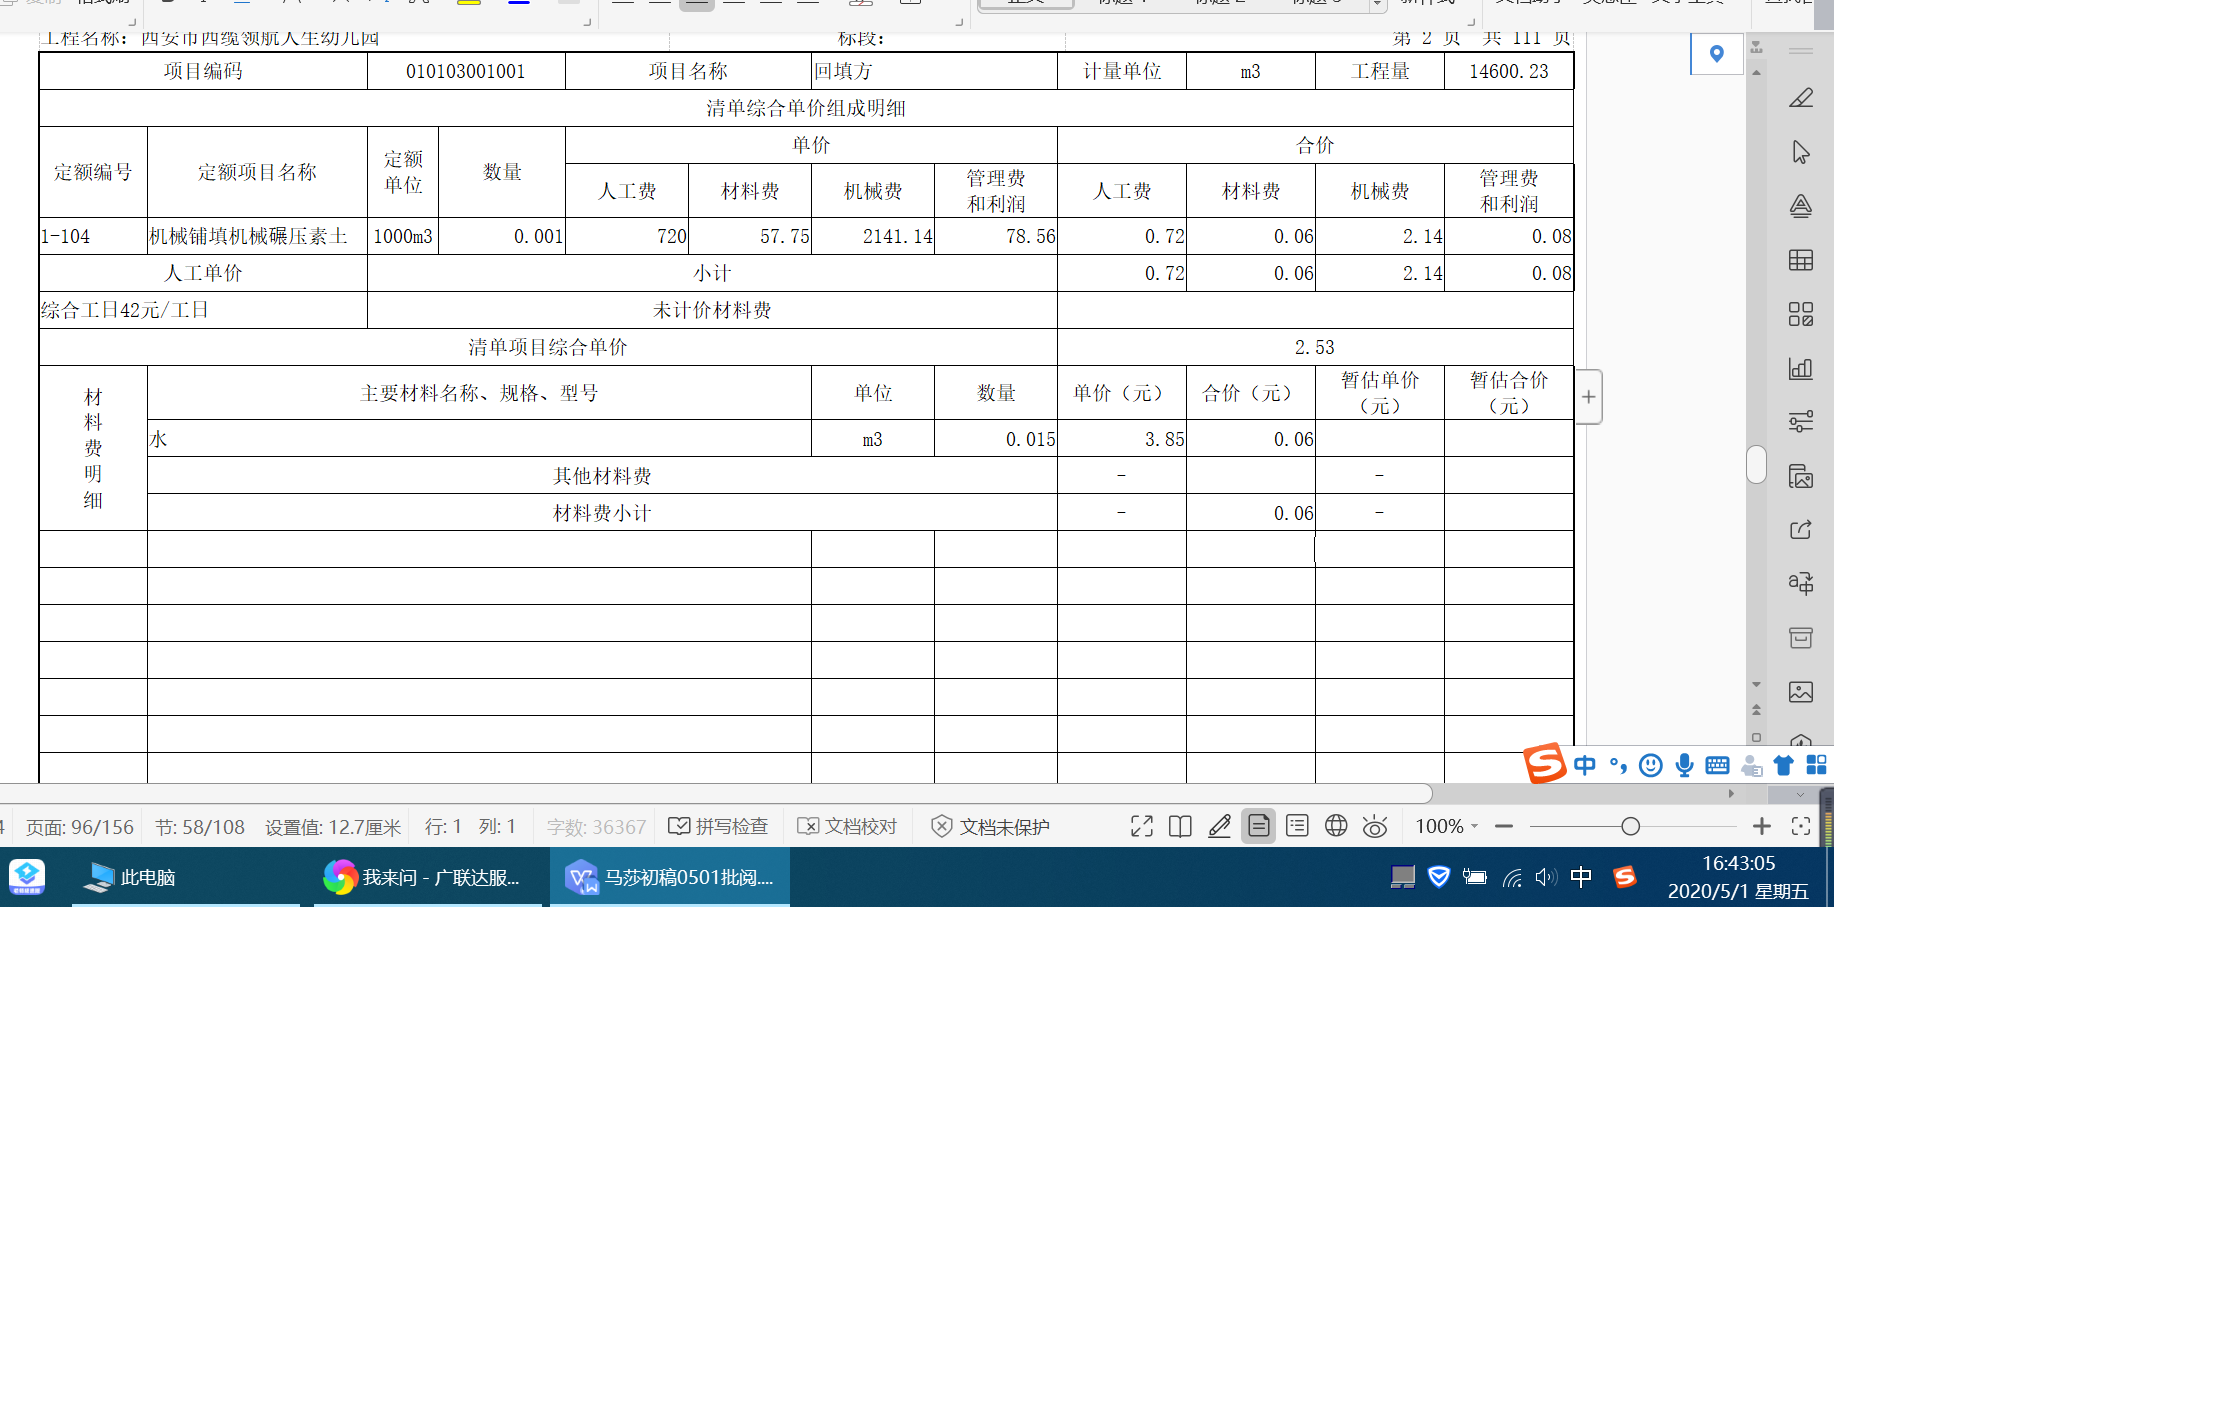2224x1412 pixels.
Task: Click the vertical scroll down arrow
Action: 1756,685
